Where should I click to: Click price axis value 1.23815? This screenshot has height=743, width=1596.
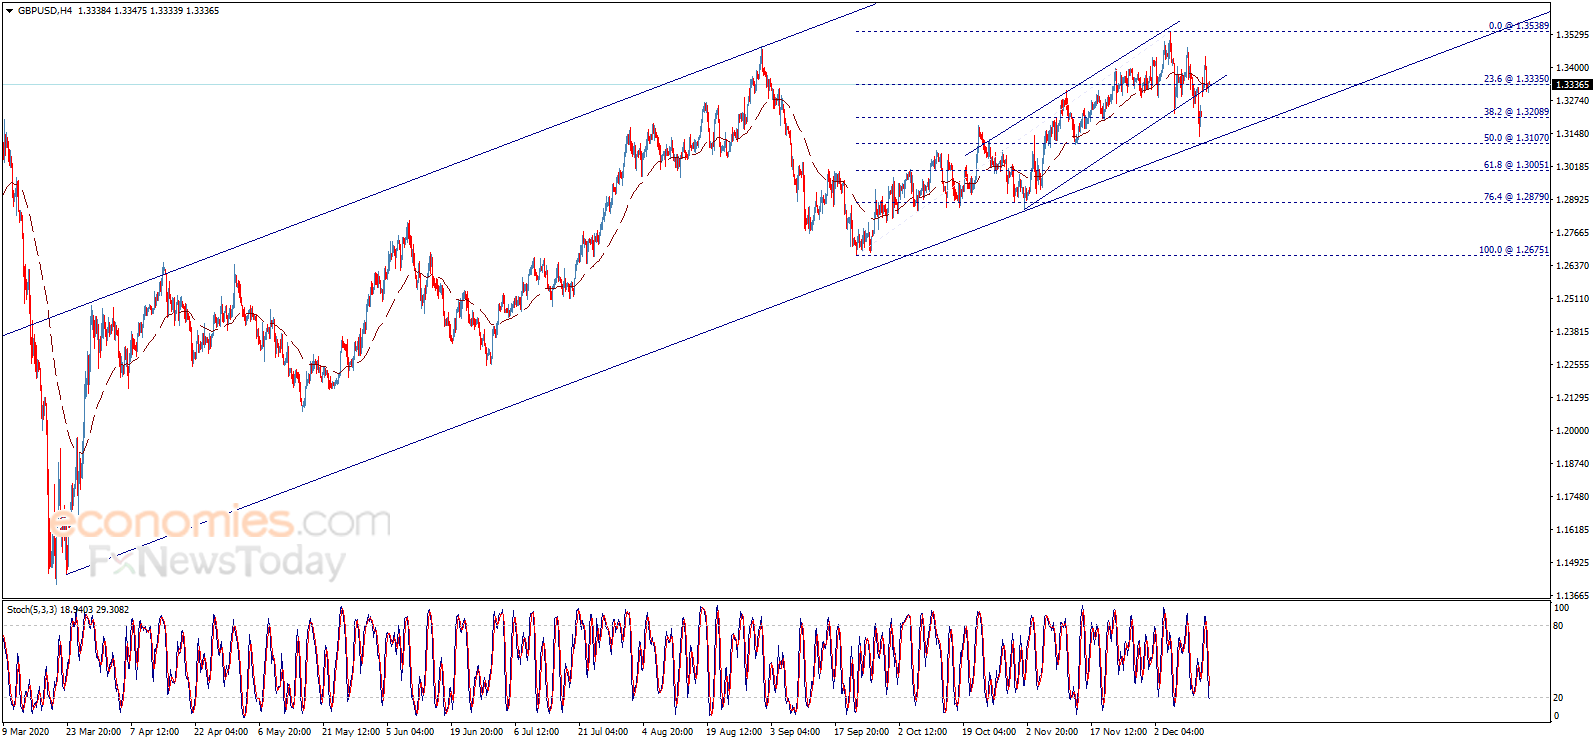1572,332
